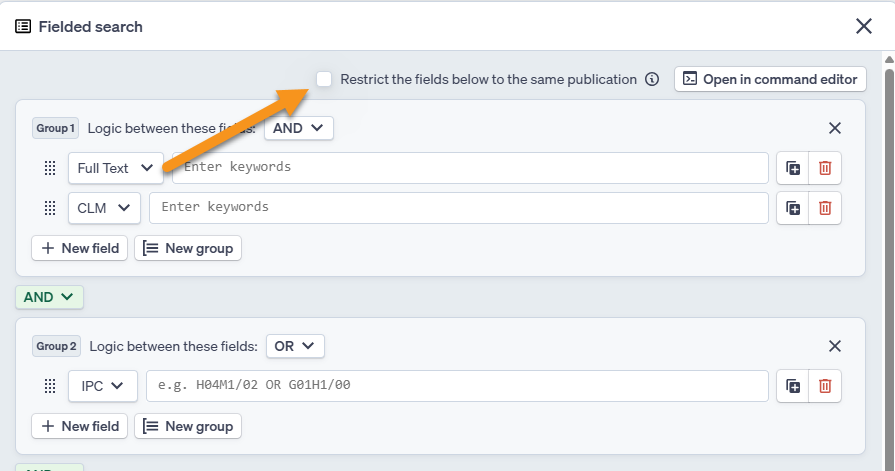Change Group 2 logic OR dropdown
The image size is (895, 471).
click(295, 346)
